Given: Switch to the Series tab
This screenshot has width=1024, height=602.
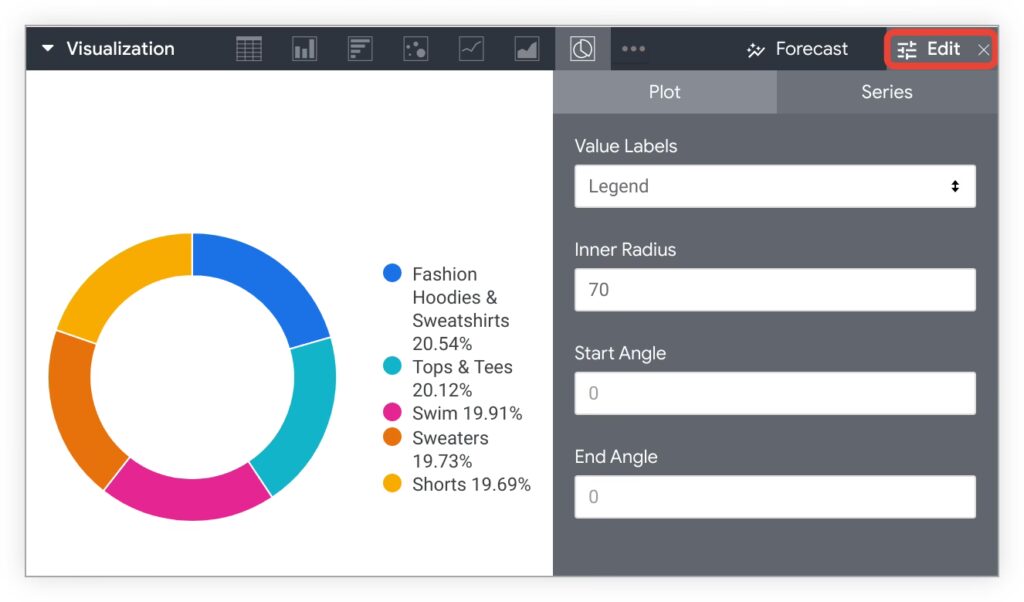Looking at the screenshot, I should pos(886,92).
